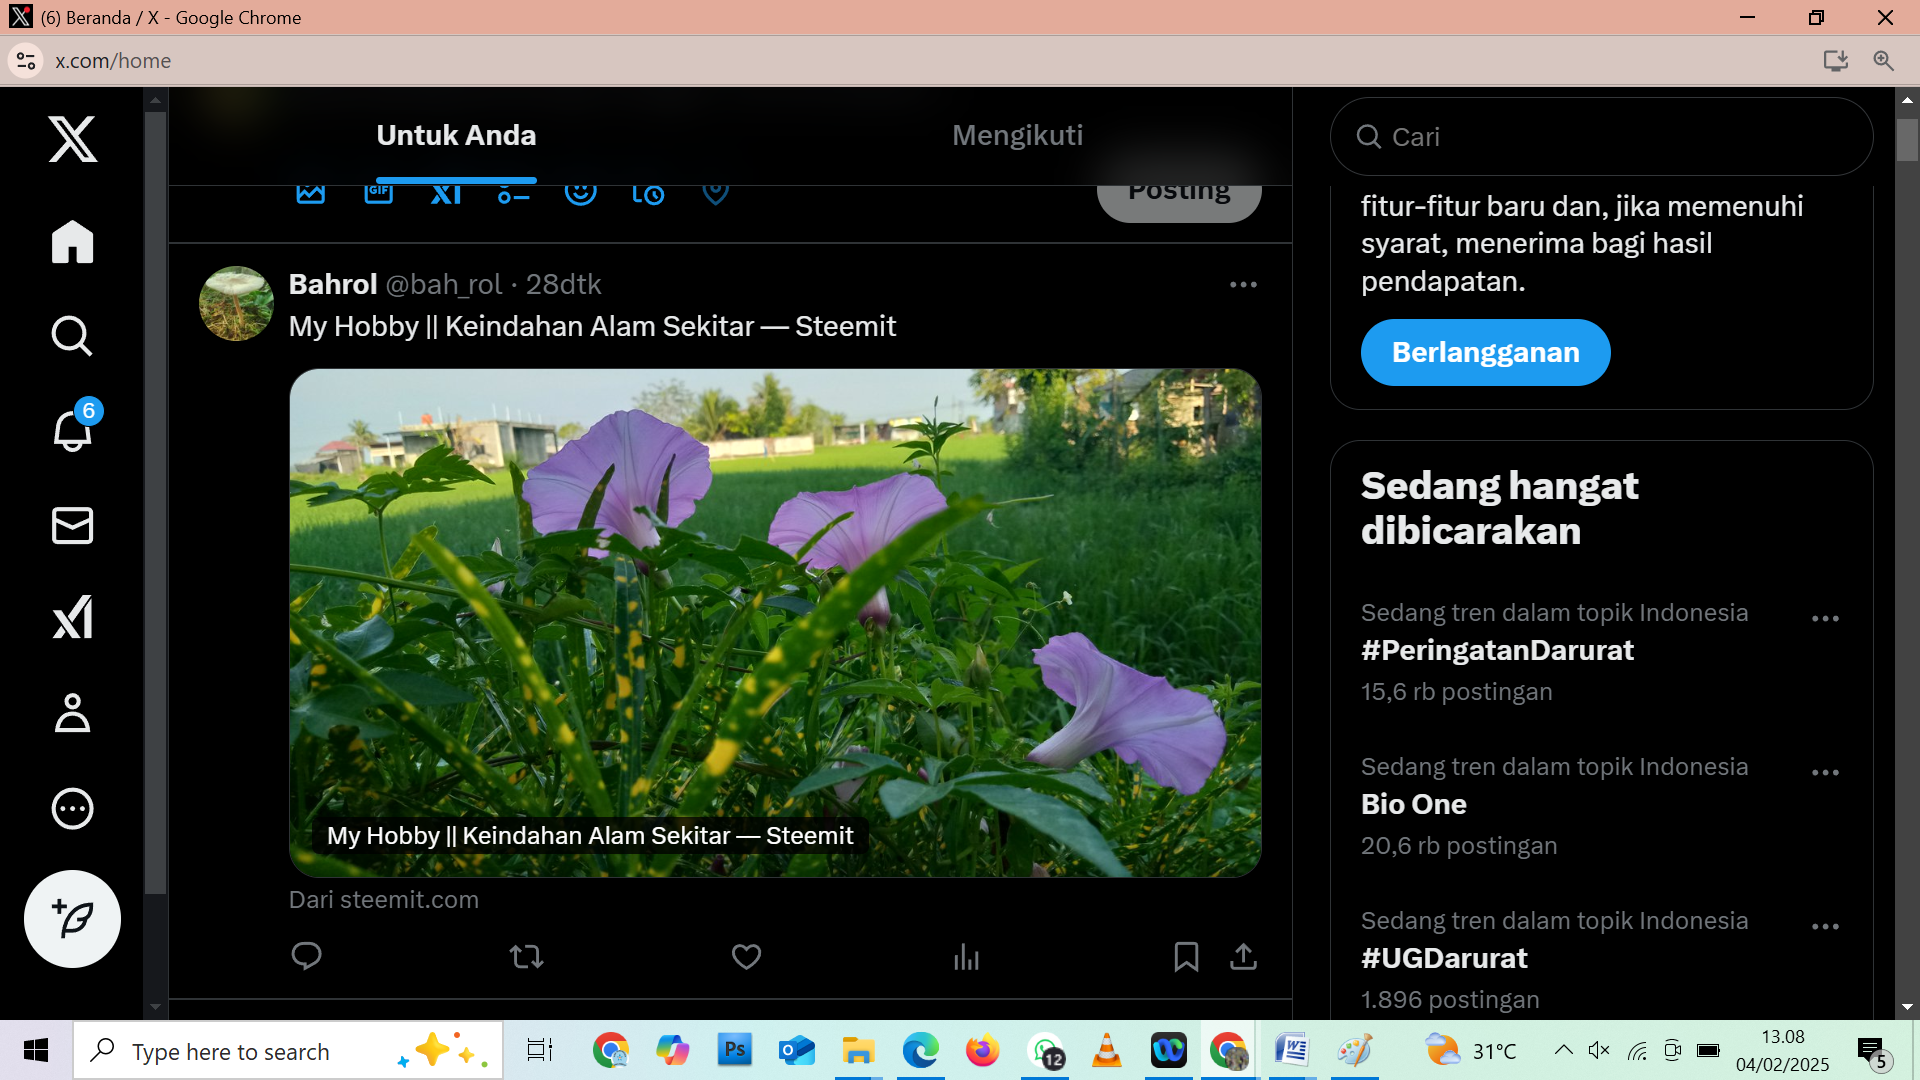Open view stats on Bahrol's post
Screen dimensions: 1920x1080
point(966,957)
